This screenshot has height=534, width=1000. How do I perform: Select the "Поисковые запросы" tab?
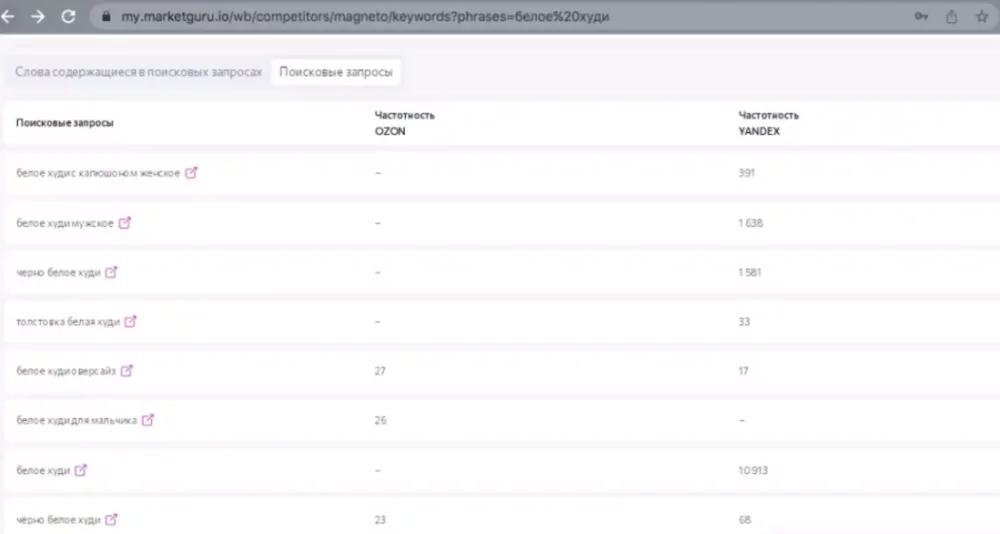[x=335, y=73]
